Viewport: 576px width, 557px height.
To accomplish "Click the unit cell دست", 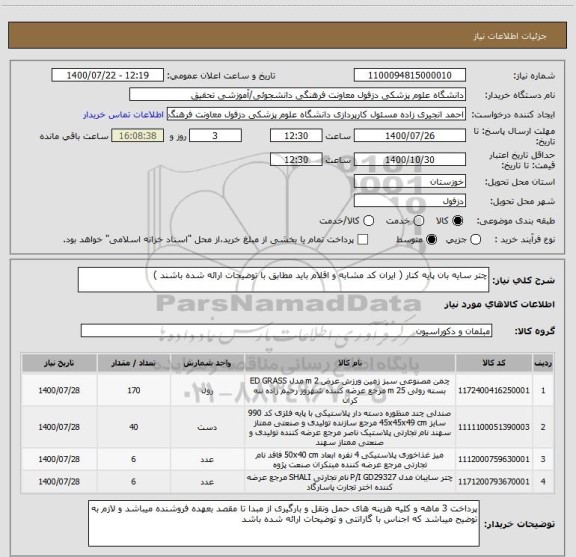I will [x=207, y=427].
